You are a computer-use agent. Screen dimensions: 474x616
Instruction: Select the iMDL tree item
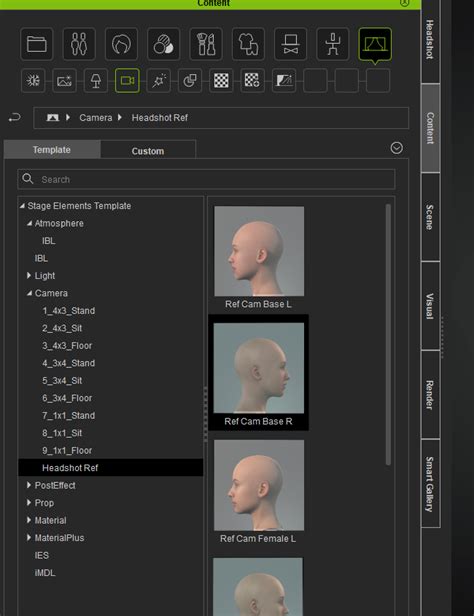tap(45, 573)
